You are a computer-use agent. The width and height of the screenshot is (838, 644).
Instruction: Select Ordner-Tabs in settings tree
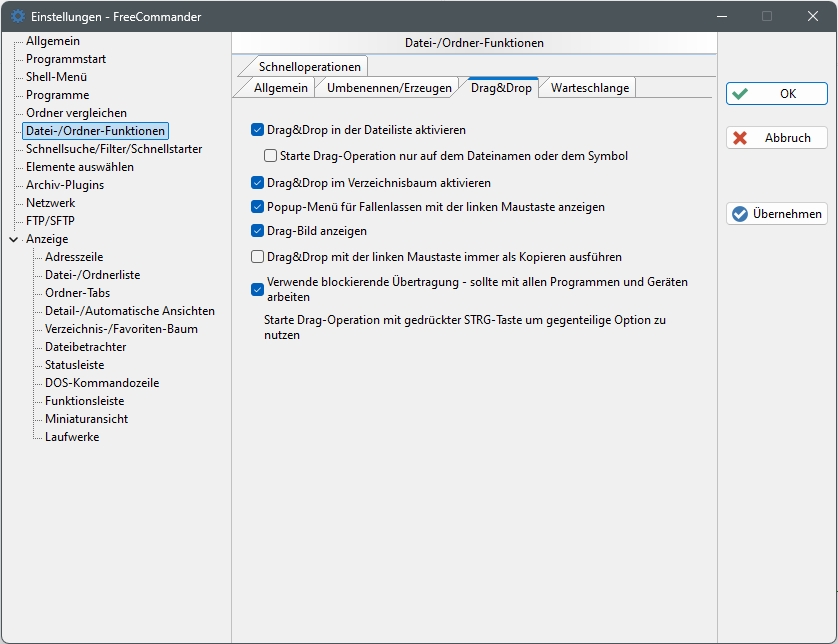coord(77,293)
